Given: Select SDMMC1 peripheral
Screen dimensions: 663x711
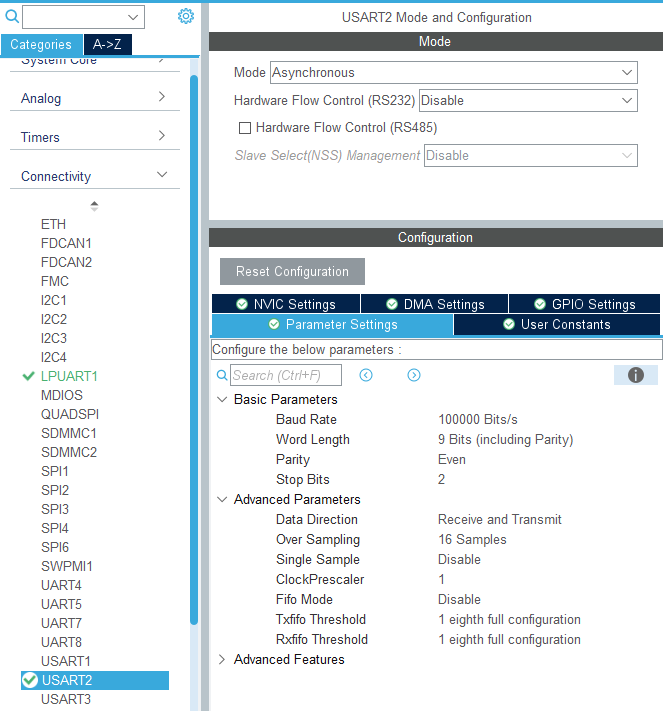Looking at the screenshot, I should click(69, 433).
